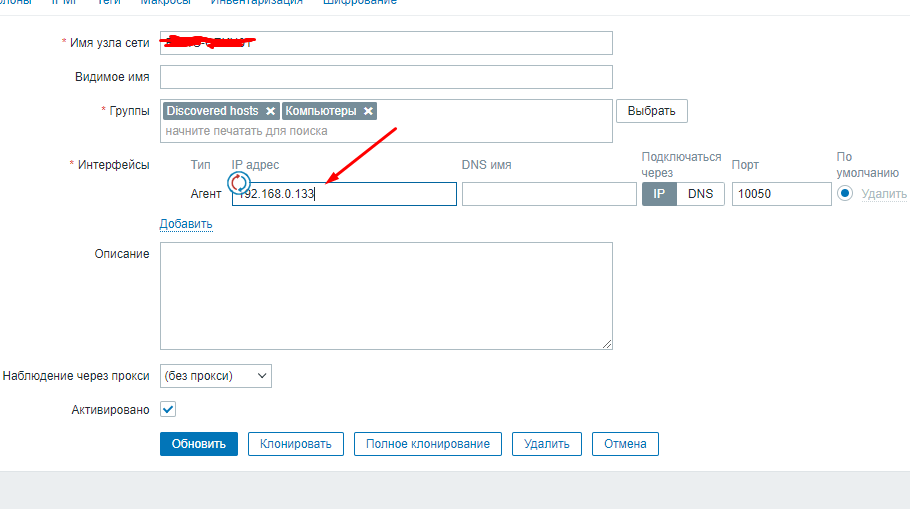The image size is (910, 509).
Task: Focus the Описание text area
Action: [387, 296]
